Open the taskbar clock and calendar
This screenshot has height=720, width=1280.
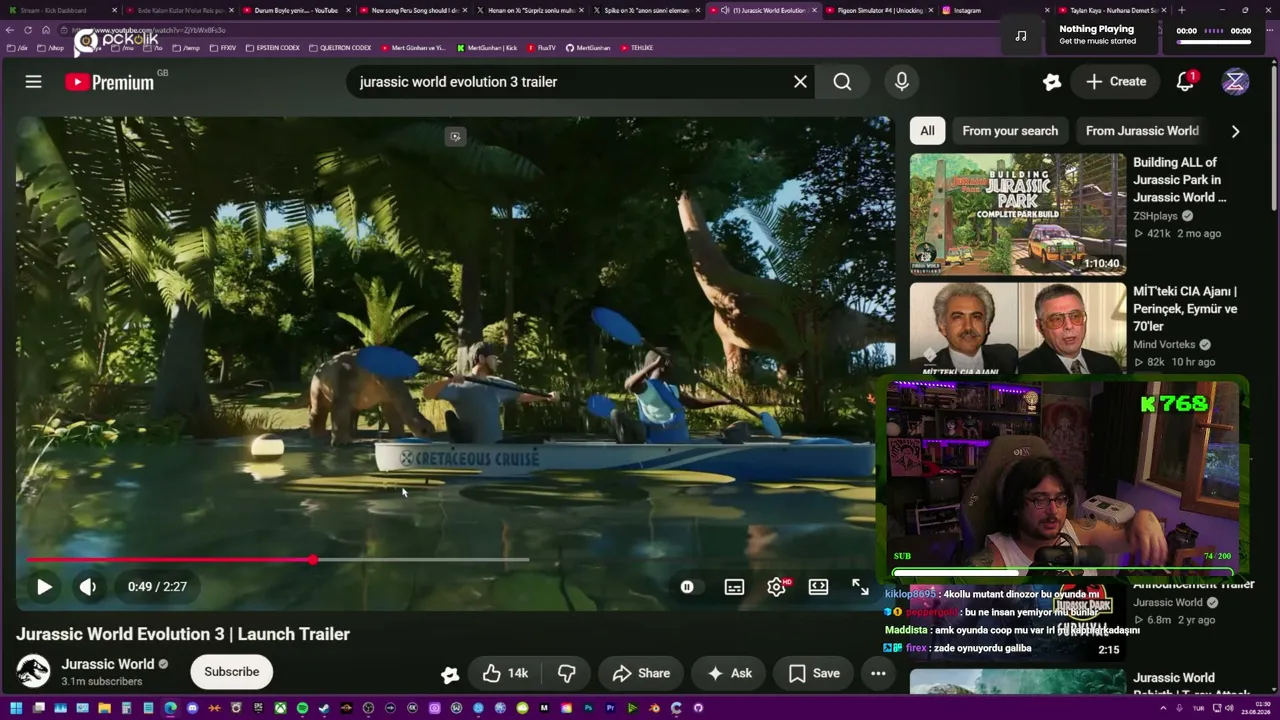[x=1256, y=708]
